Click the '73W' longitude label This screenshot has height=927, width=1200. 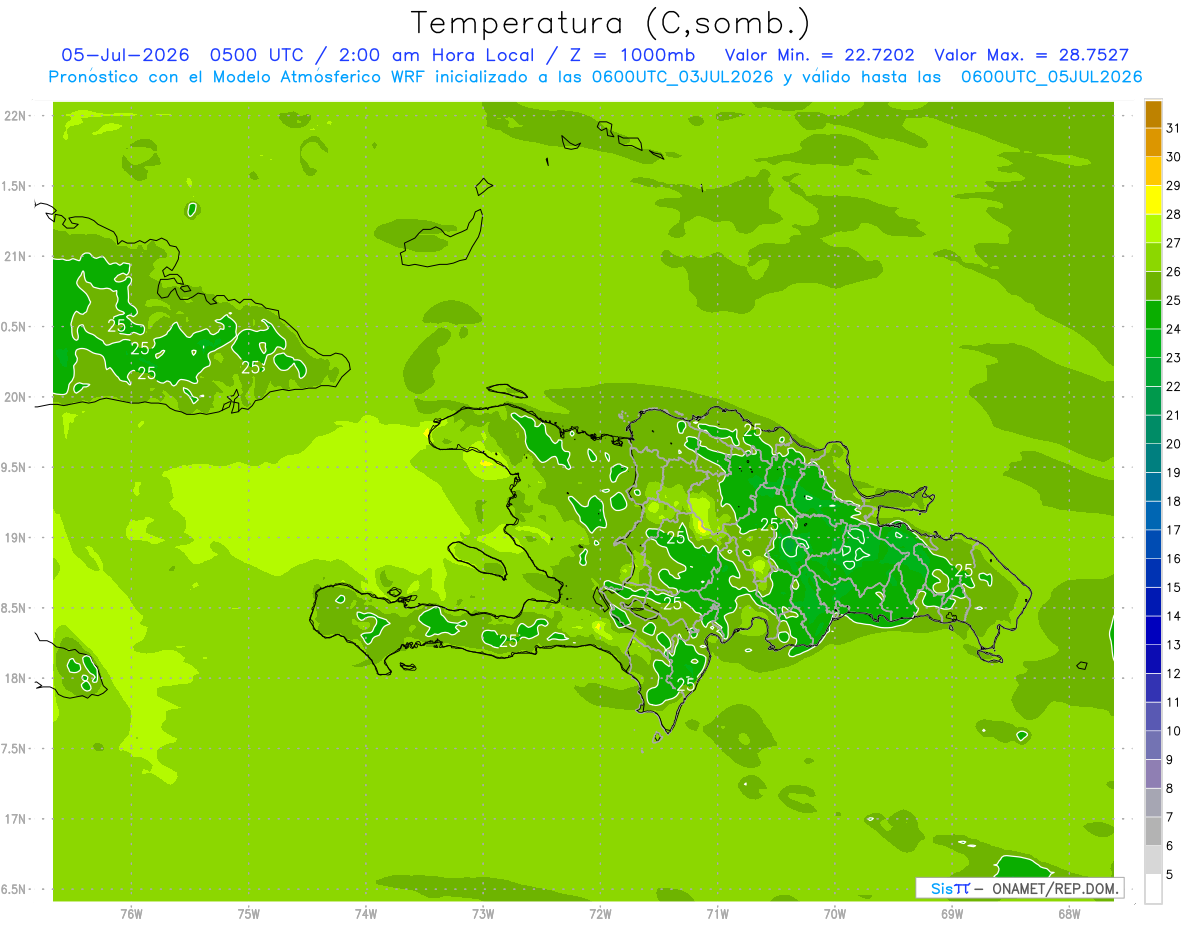point(483,914)
